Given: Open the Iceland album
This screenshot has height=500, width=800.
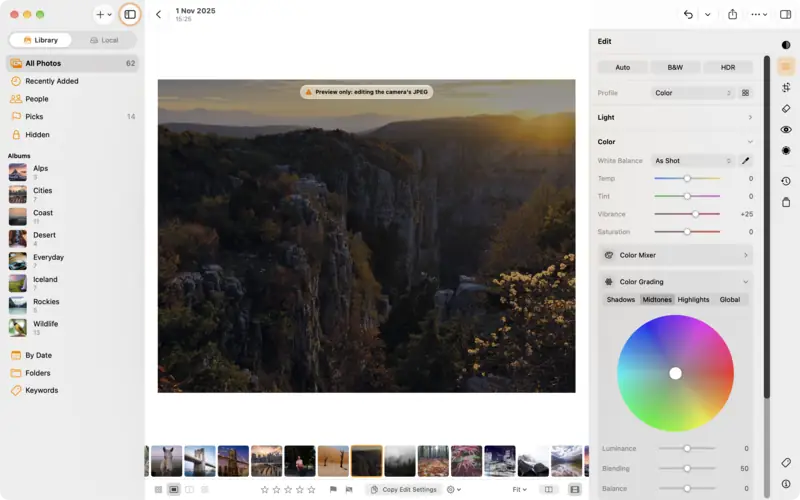Looking at the screenshot, I should tap(72, 283).
